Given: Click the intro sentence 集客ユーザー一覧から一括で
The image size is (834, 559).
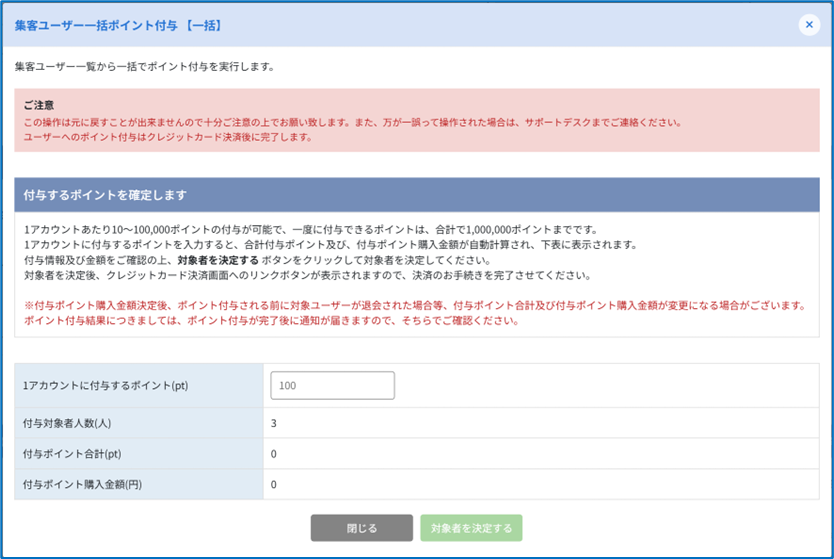Looking at the screenshot, I should [x=145, y=67].
